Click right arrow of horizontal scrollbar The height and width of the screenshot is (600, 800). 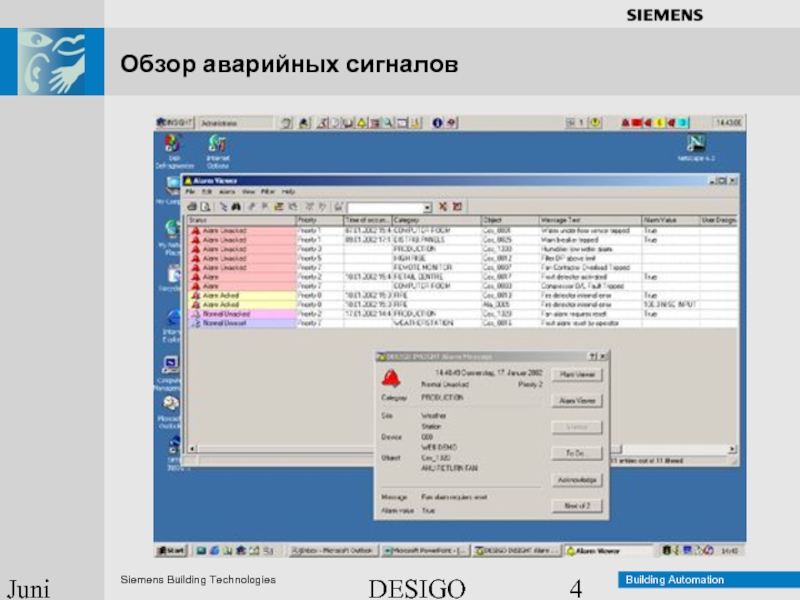pos(732,449)
